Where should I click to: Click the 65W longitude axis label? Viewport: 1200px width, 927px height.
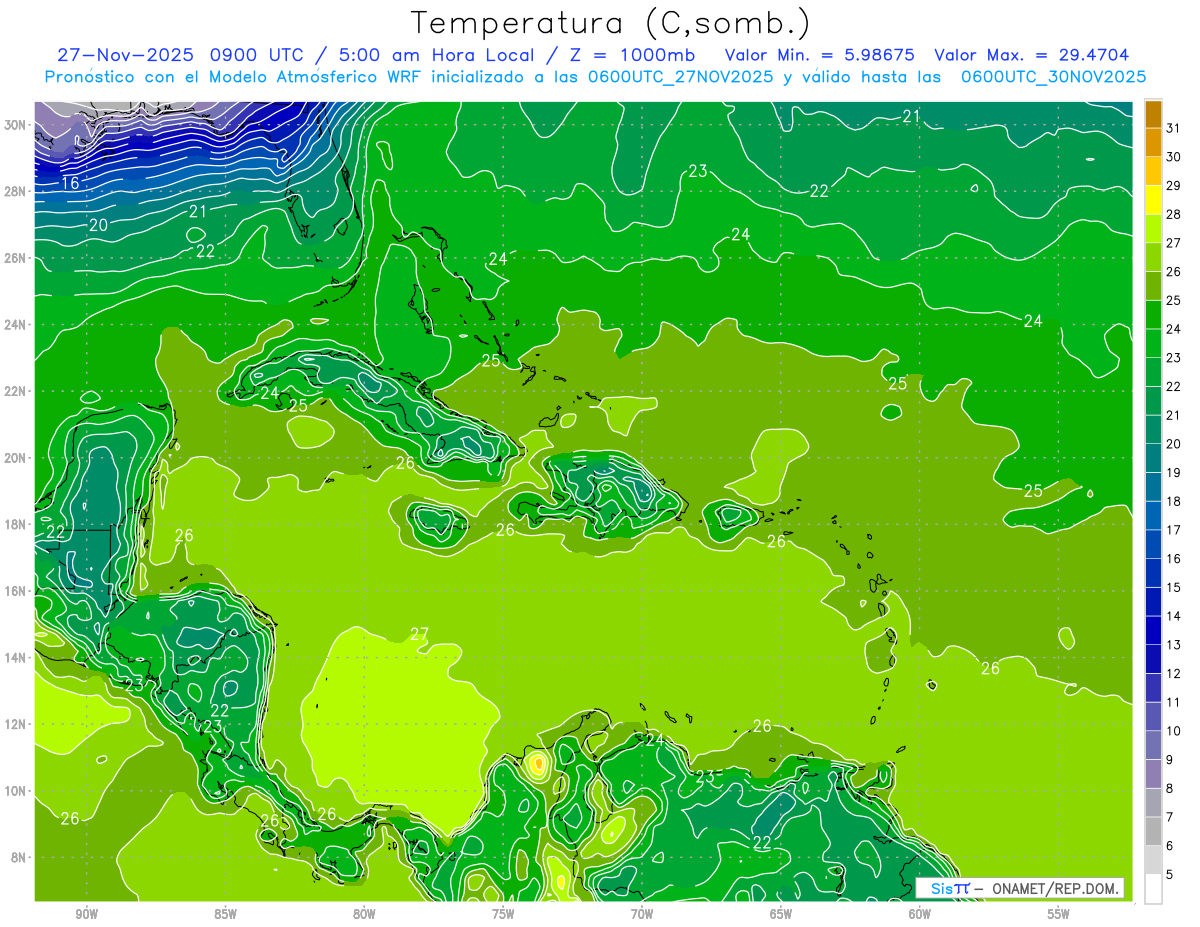coord(781,914)
